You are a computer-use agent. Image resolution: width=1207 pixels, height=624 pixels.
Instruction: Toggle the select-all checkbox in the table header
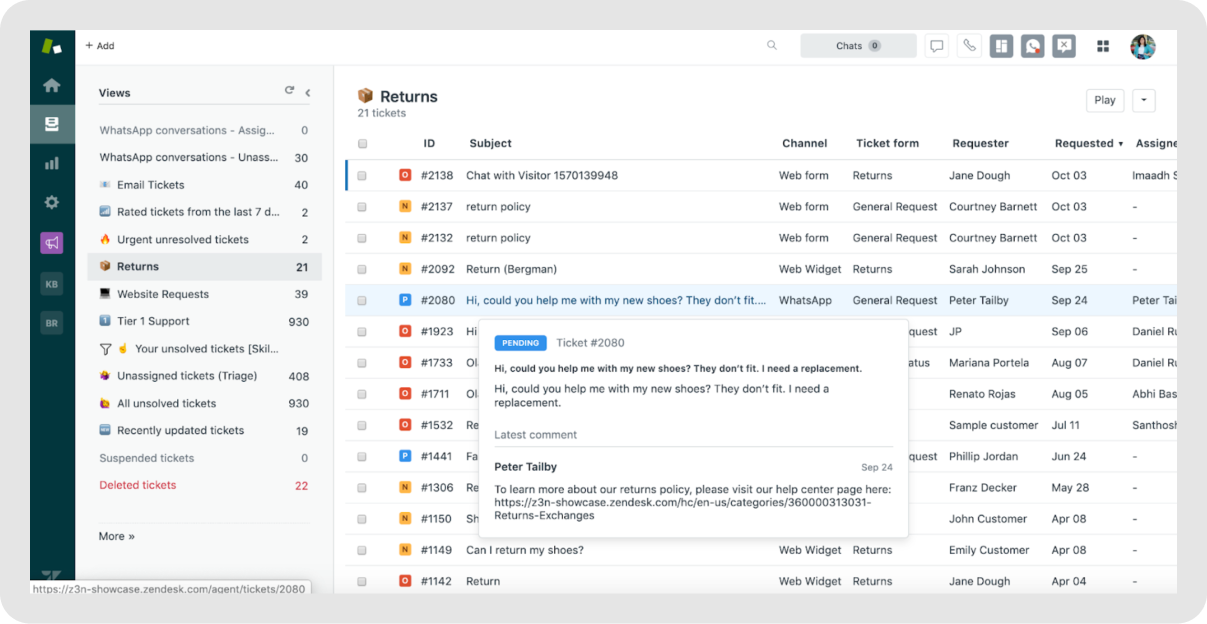pos(363,143)
